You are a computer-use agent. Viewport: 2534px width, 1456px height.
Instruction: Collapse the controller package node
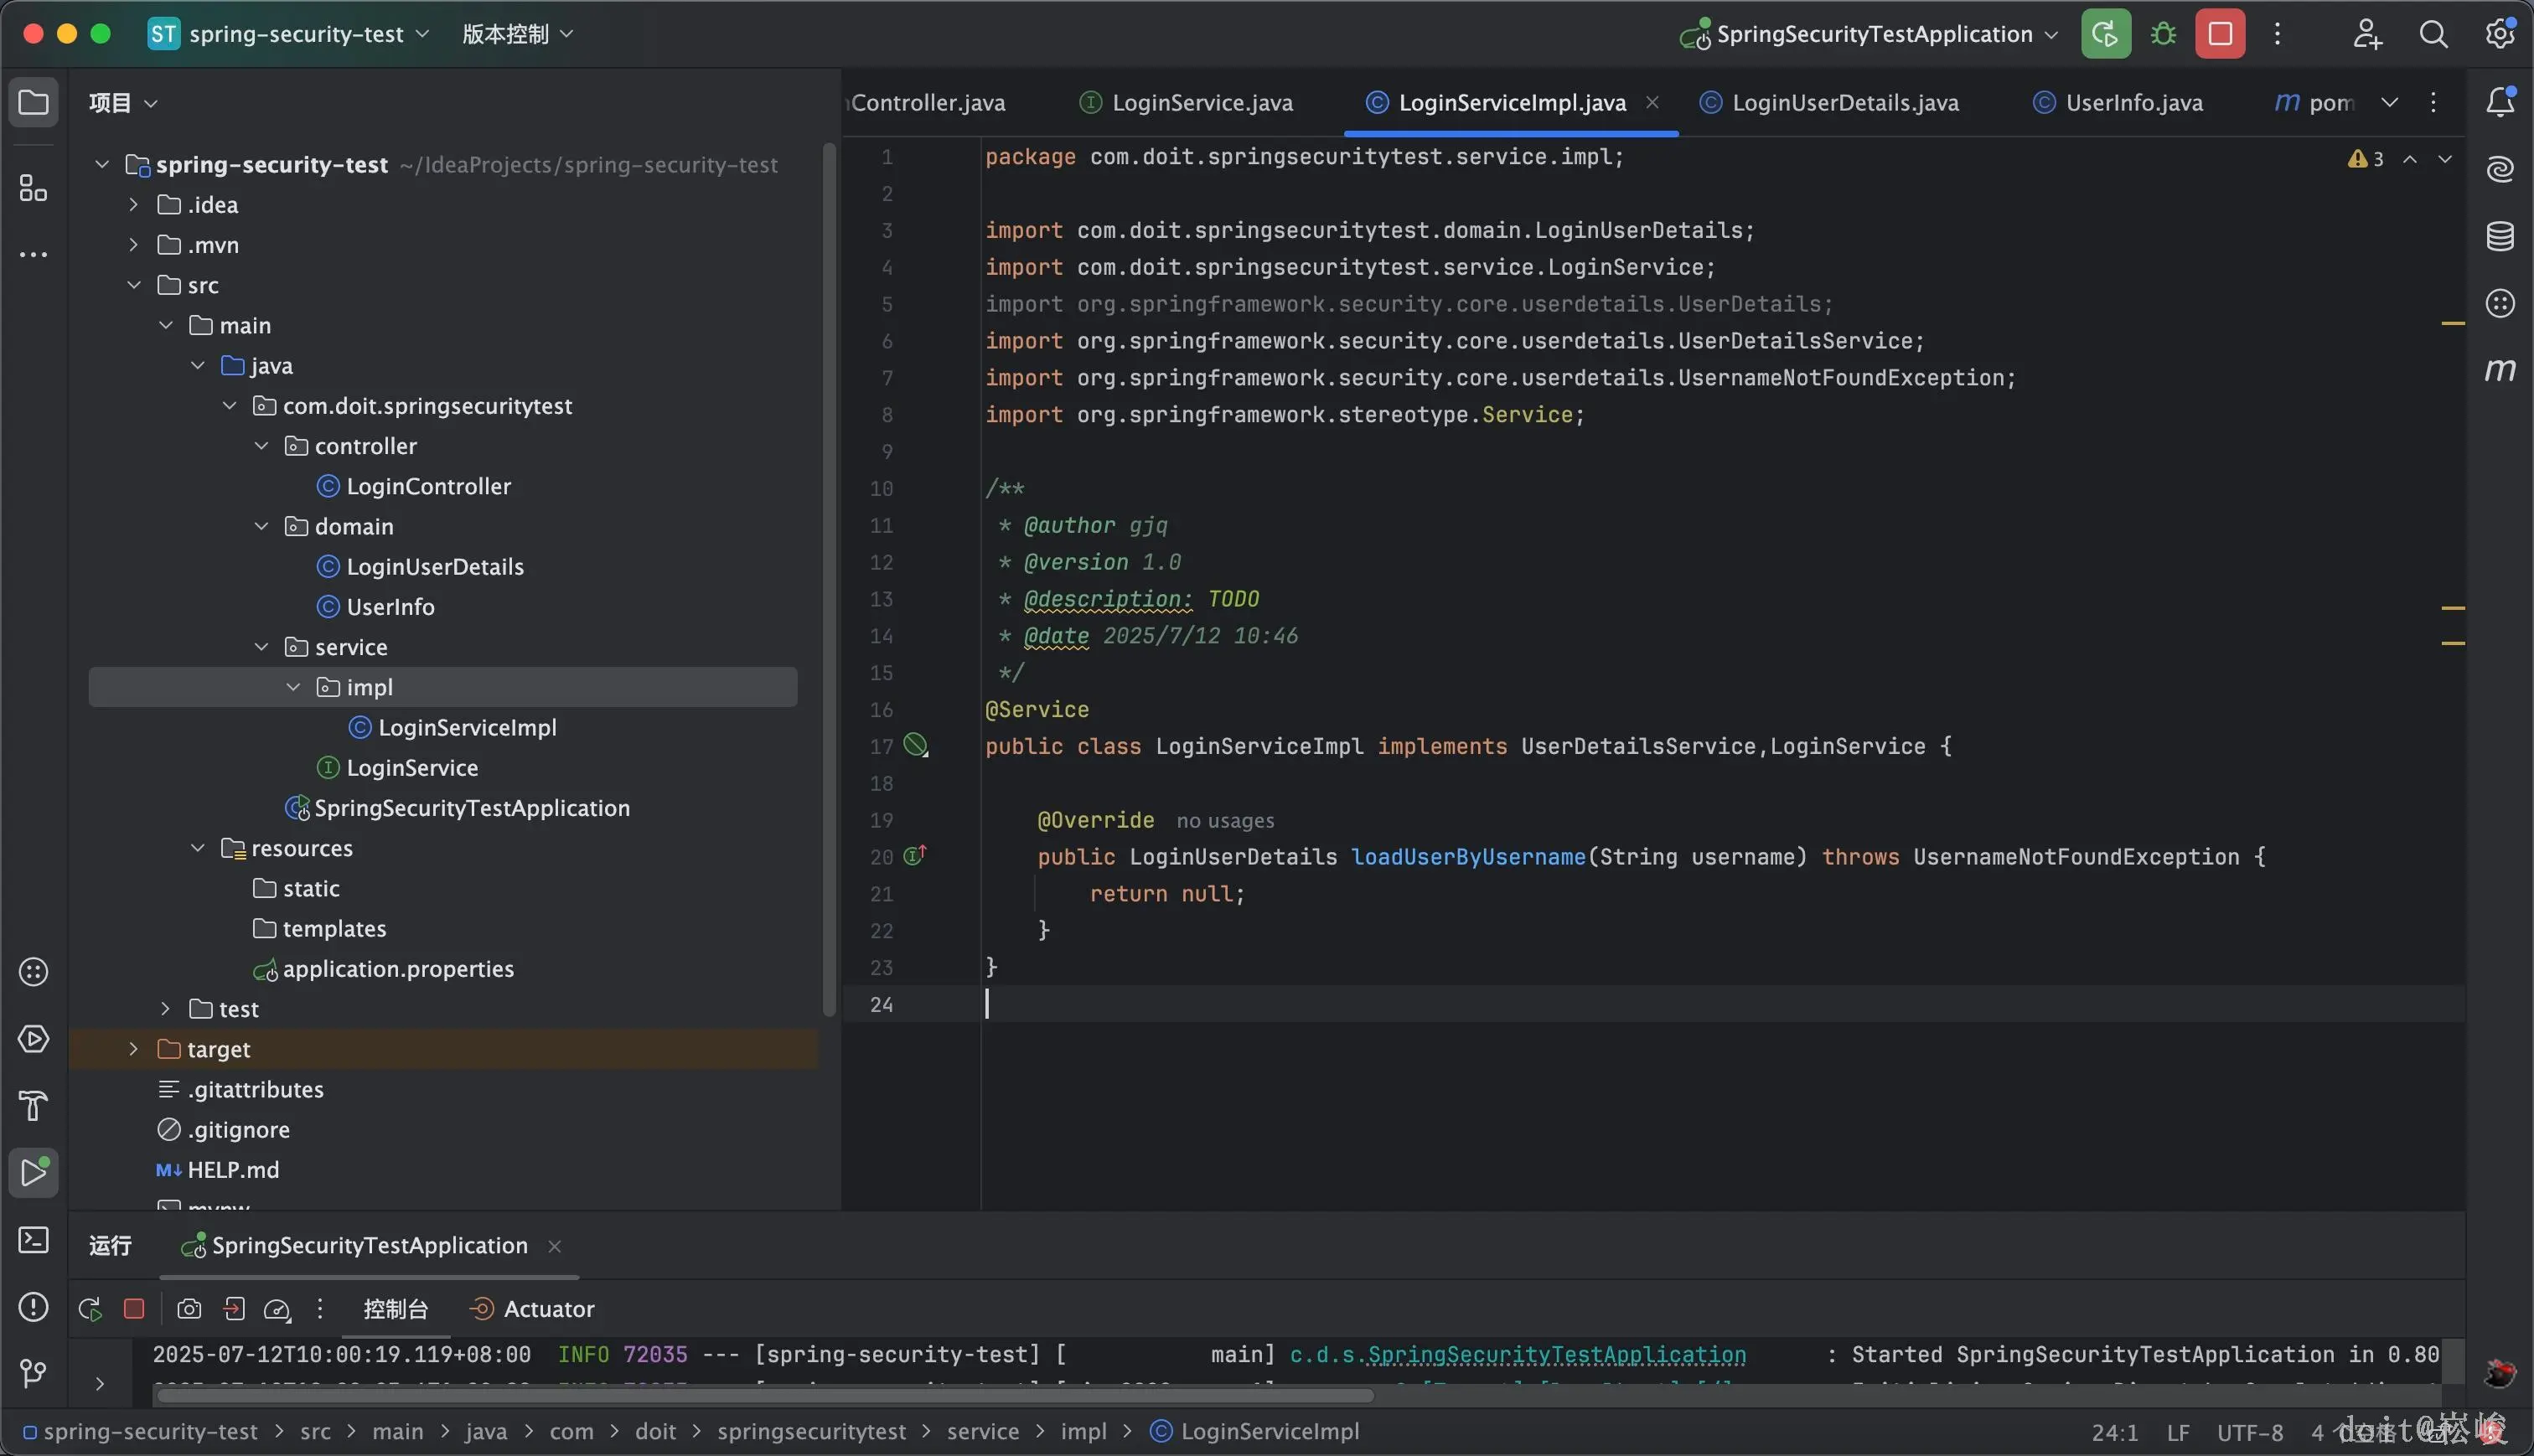(x=262, y=446)
